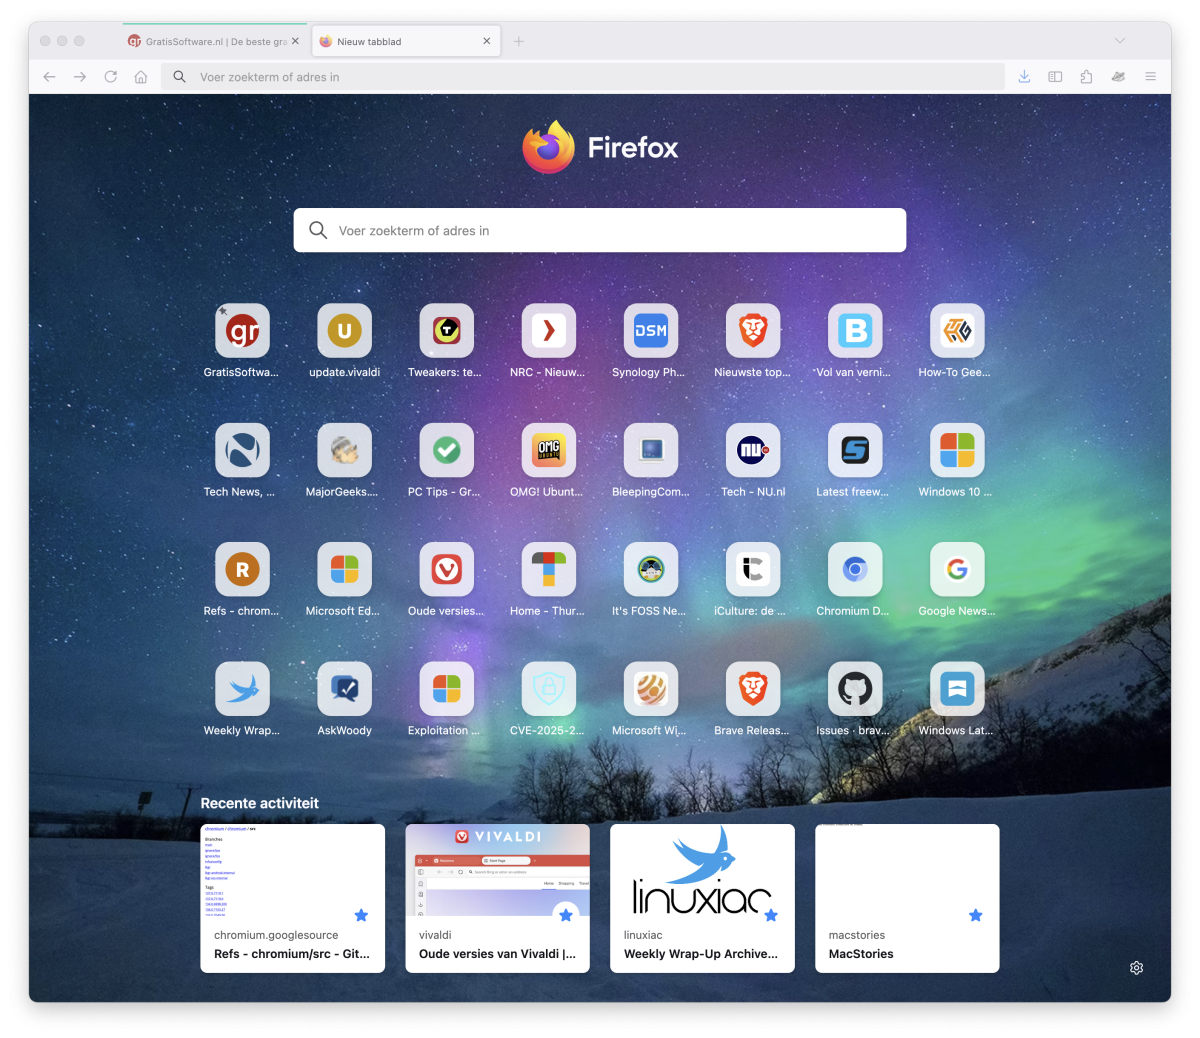Screen dimensions: 1200x1038
Task: Open the linuxiac Weekly Wrap-Up card
Action: pos(702,897)
